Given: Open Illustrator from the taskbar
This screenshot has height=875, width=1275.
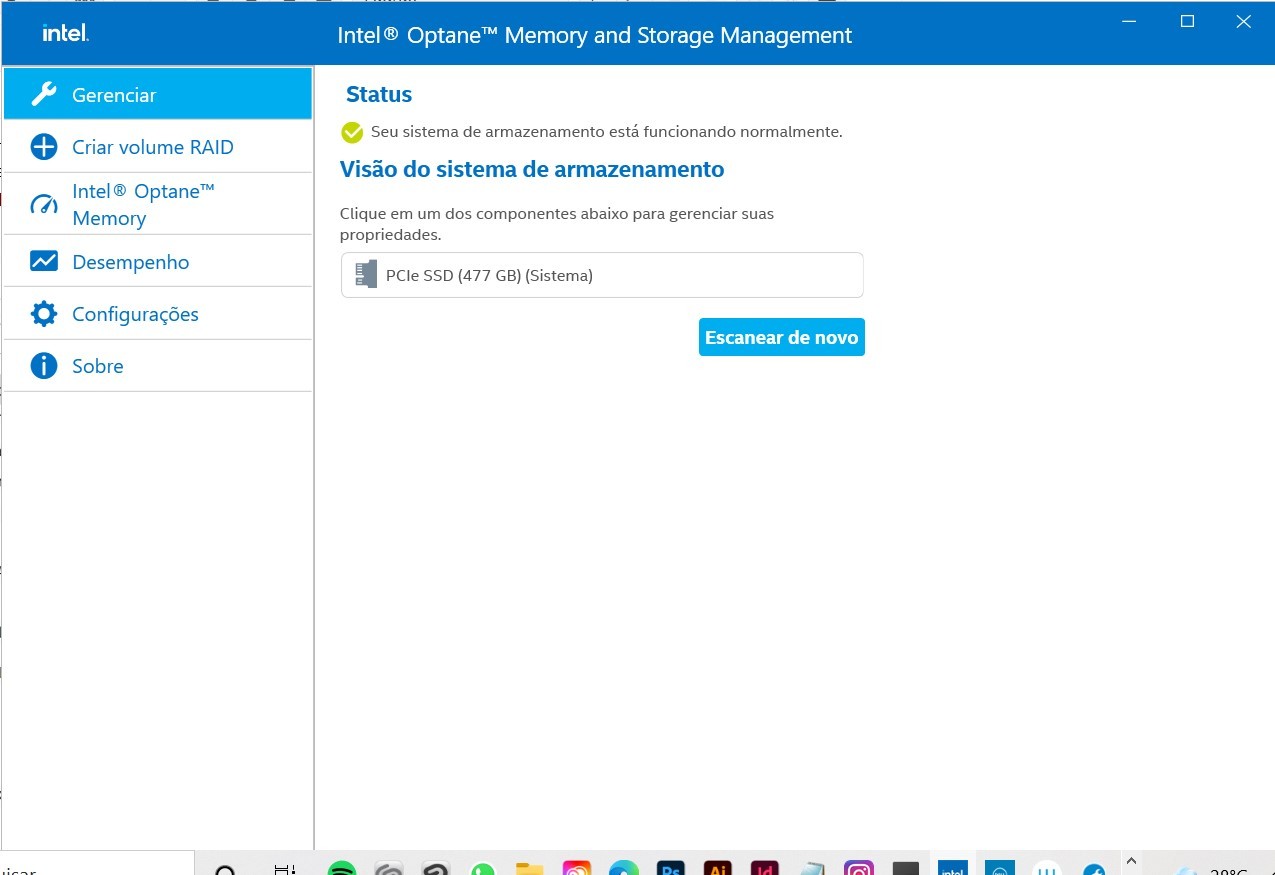Looking at the screenshot, I should (718, 868).
